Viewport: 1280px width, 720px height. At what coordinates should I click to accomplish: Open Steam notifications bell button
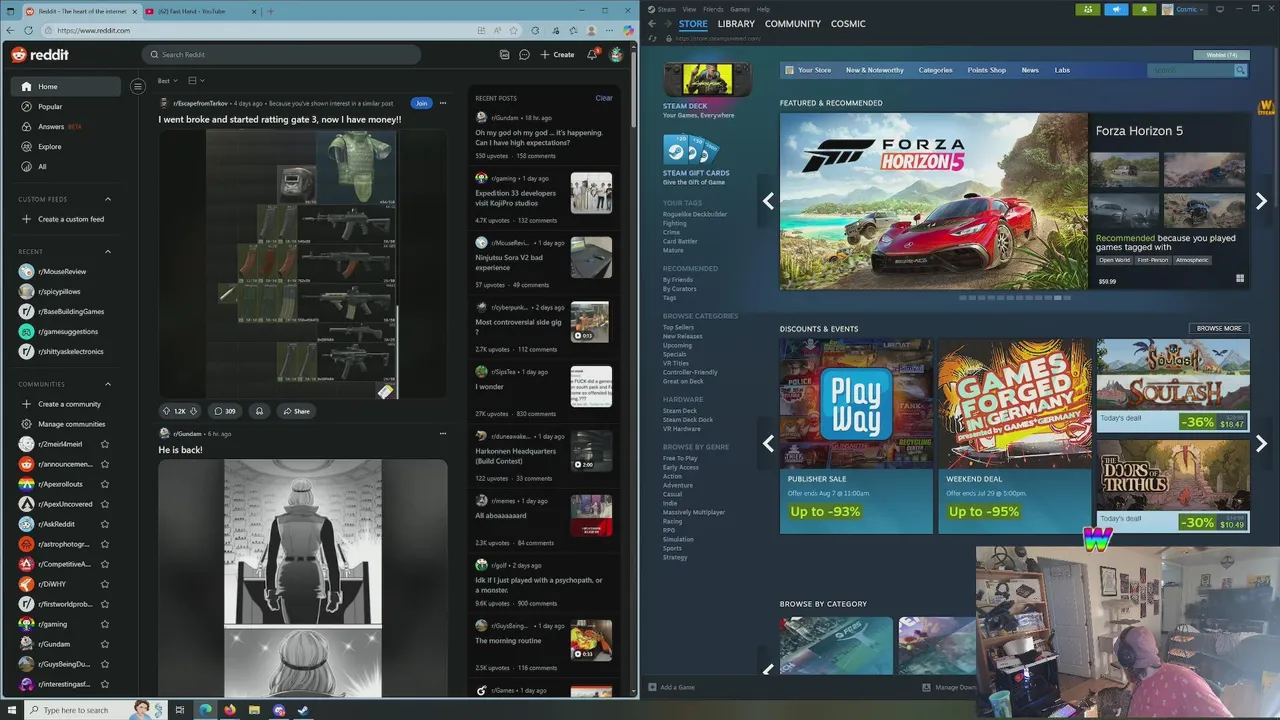pos(1144,9)
